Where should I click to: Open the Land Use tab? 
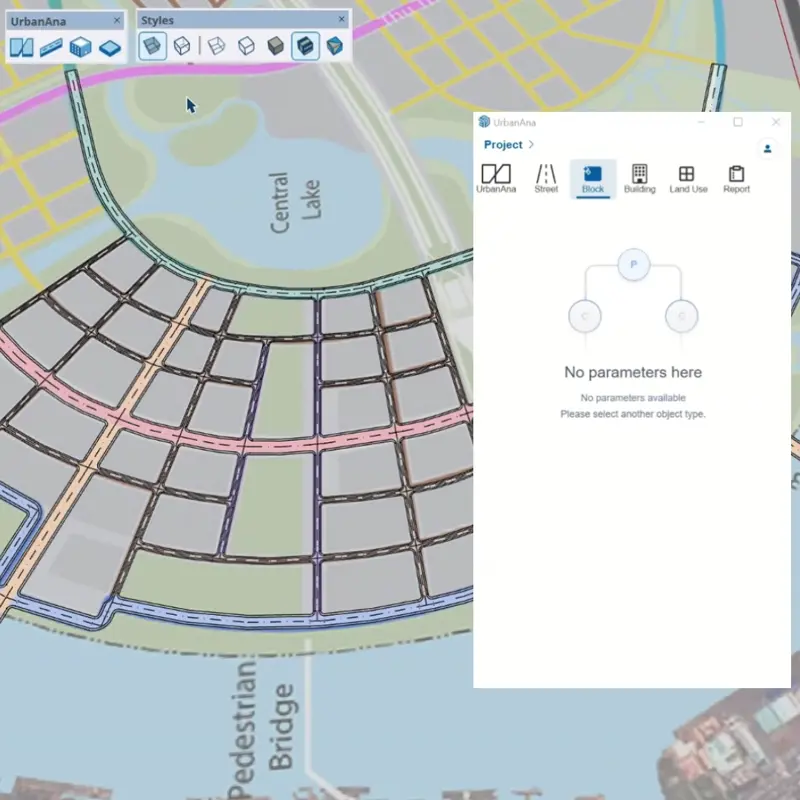(x=688, y=178)
